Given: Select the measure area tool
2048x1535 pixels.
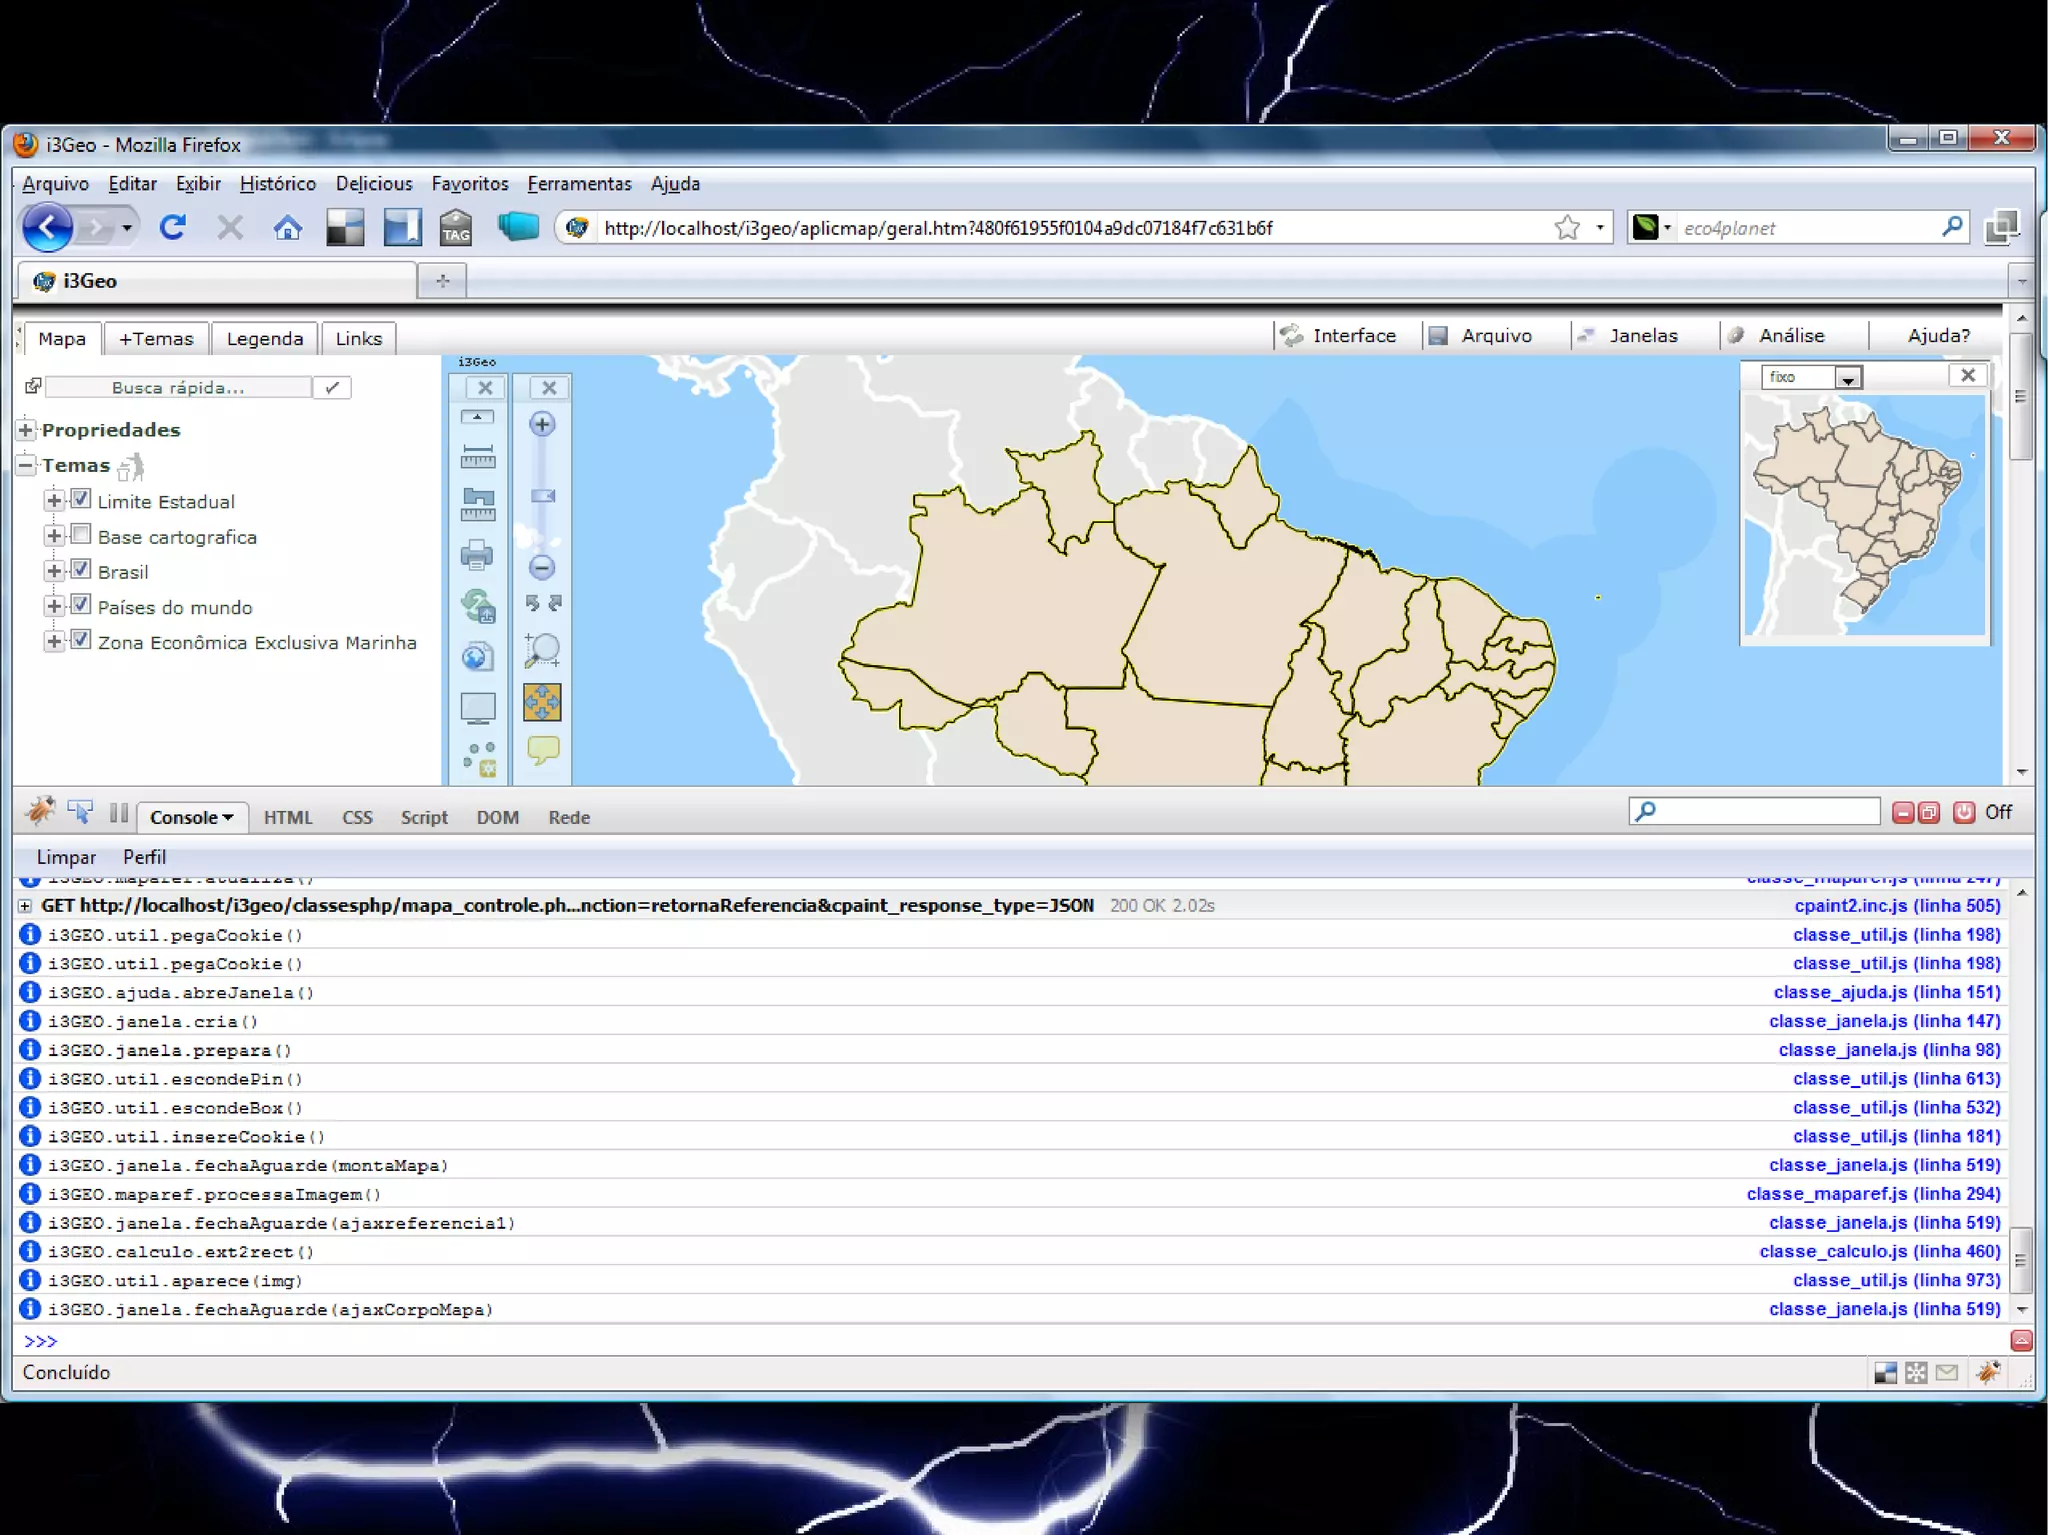Looking at the screenshot, I should coord(477,504).
